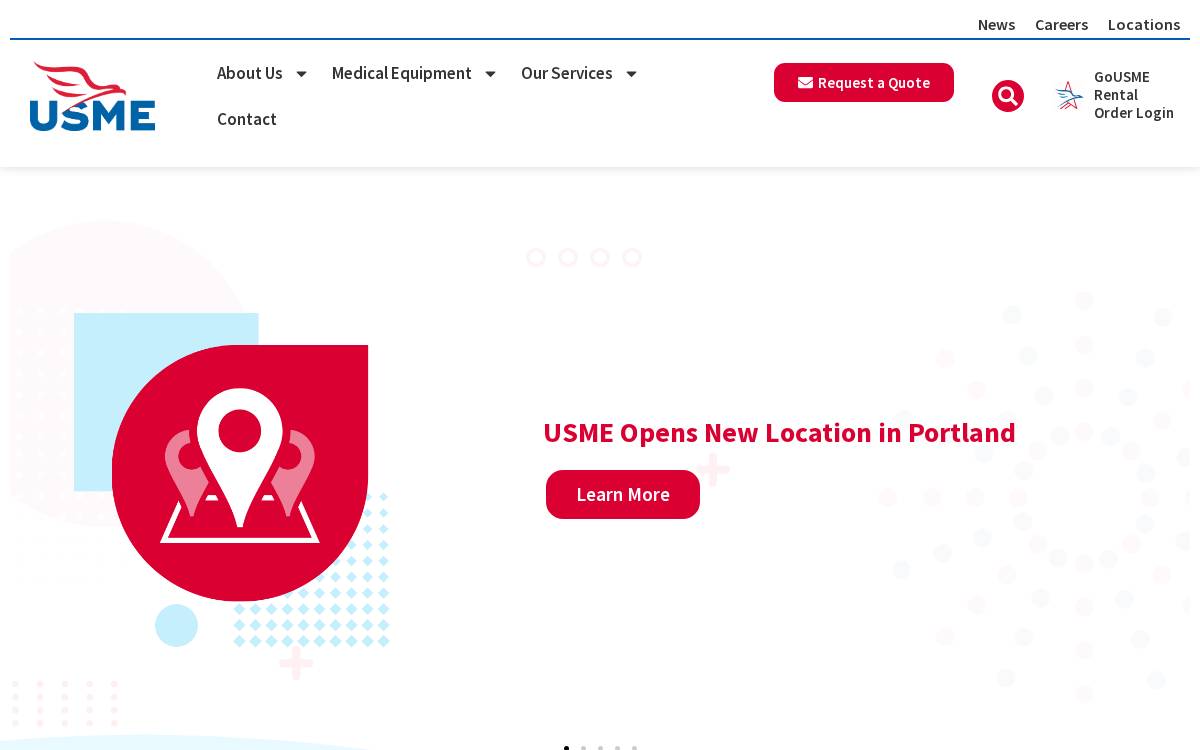Go to the Careers page
Screen dimensions: 1200x750
pos(1061,24)
